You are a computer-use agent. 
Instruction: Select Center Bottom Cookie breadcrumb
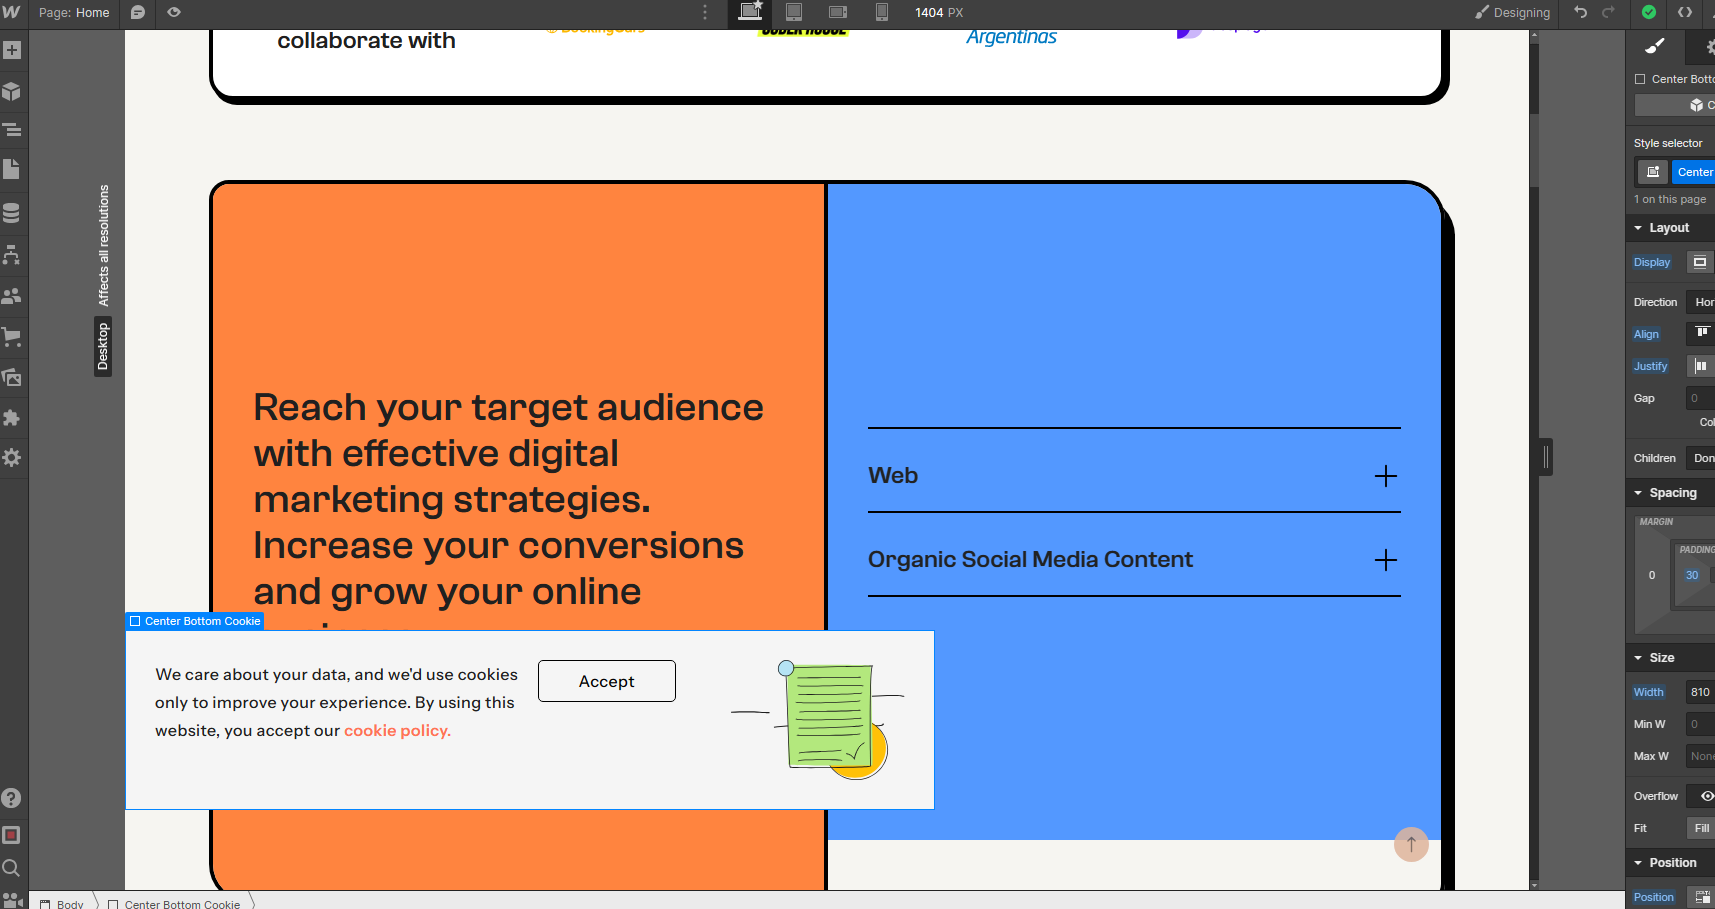[174, 903]
